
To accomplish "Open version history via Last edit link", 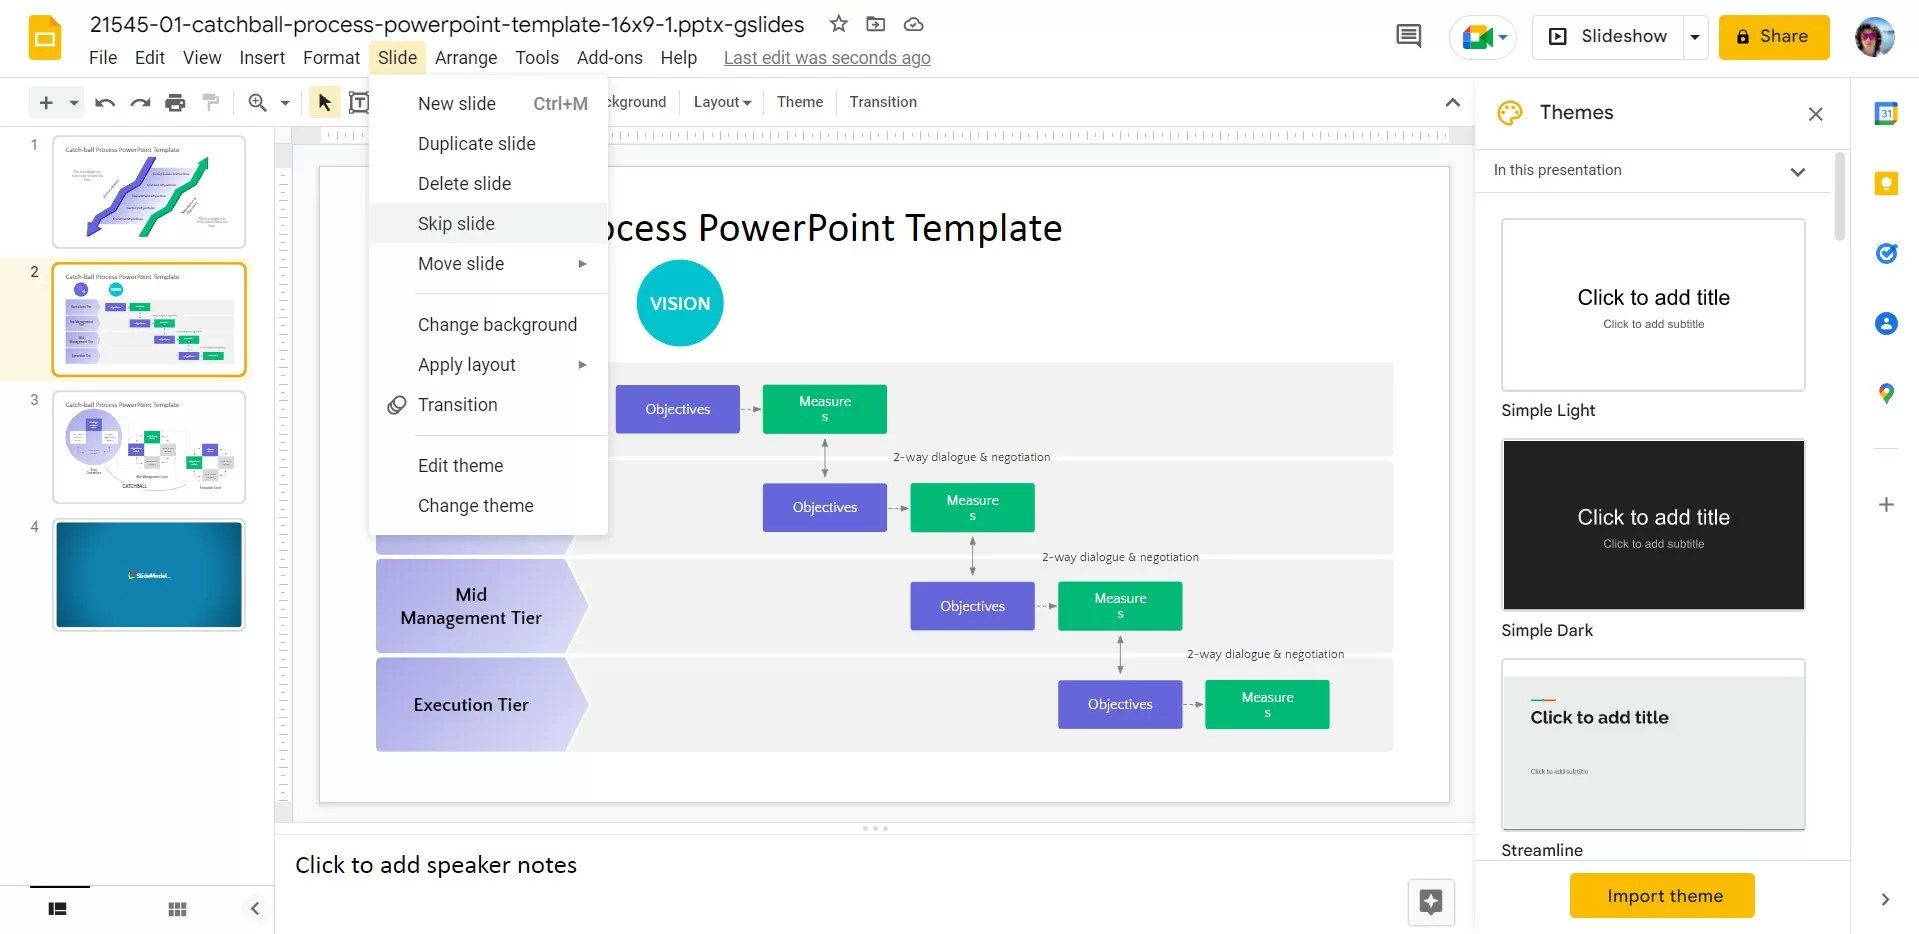I will 826,57.
